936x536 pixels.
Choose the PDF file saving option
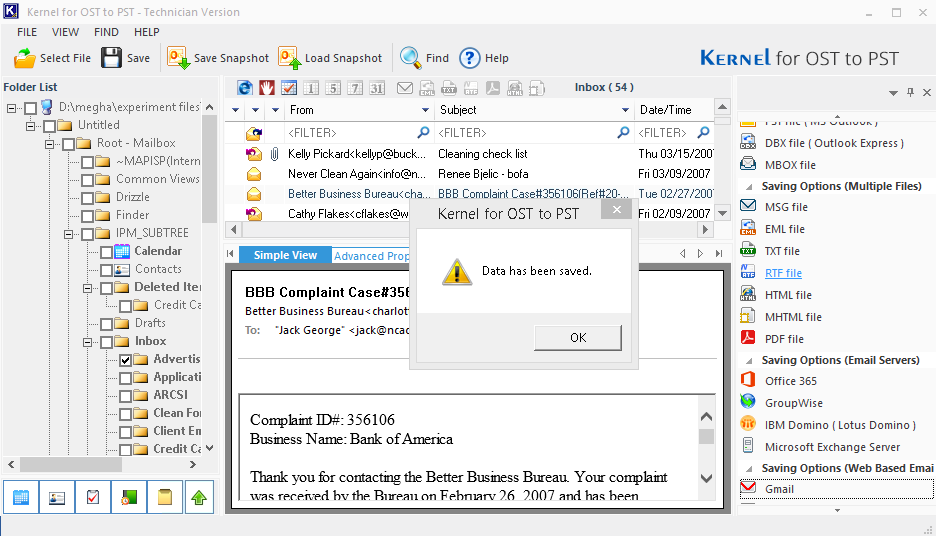(784, 339)
